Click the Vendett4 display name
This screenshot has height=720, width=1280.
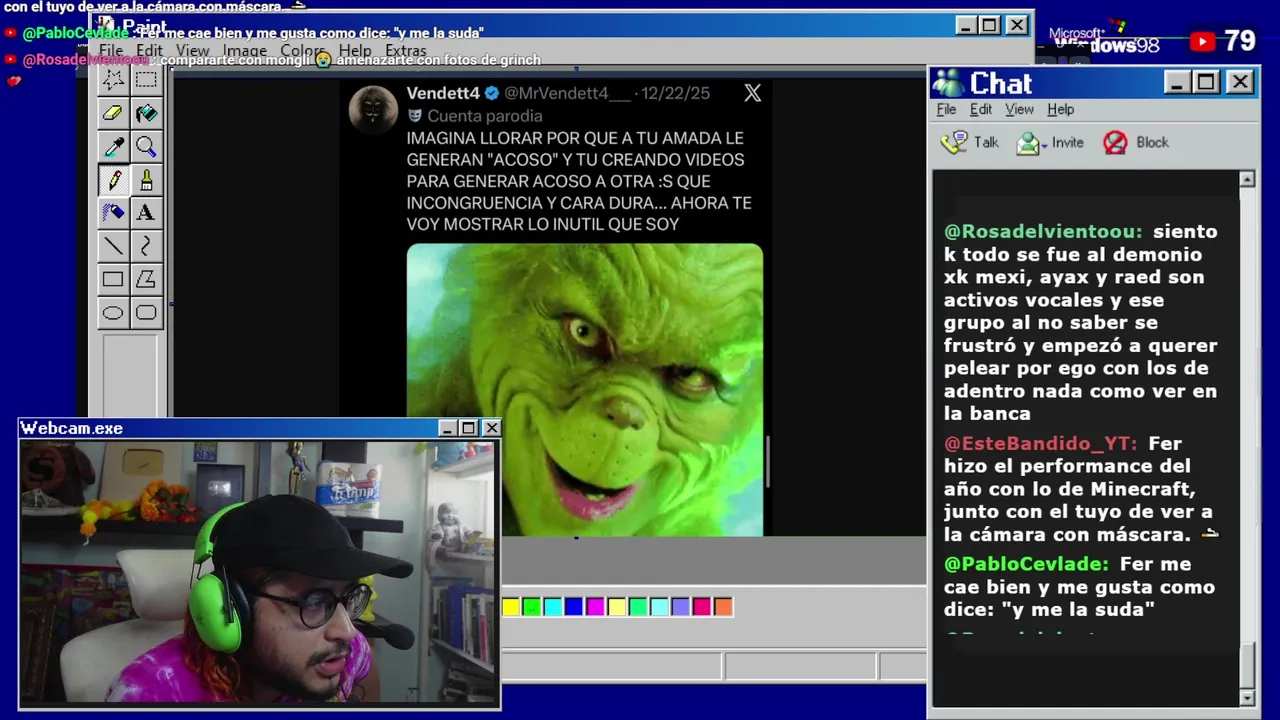[x=443, y=93]
